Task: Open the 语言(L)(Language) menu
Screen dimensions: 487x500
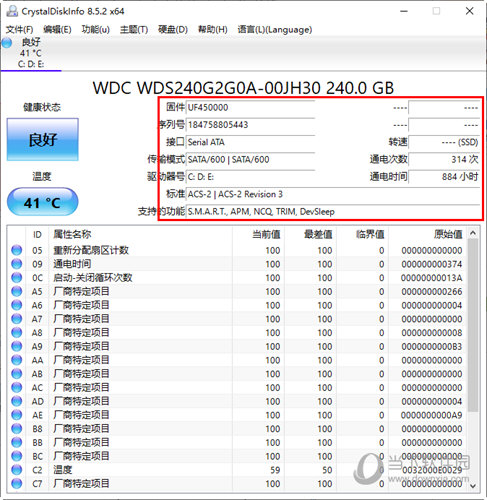Action: tap(275, 30)
